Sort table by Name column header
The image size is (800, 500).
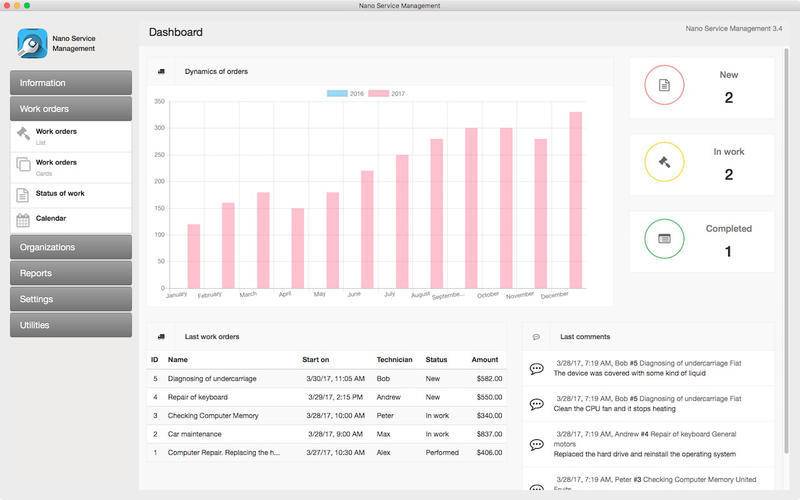[178, 360]
